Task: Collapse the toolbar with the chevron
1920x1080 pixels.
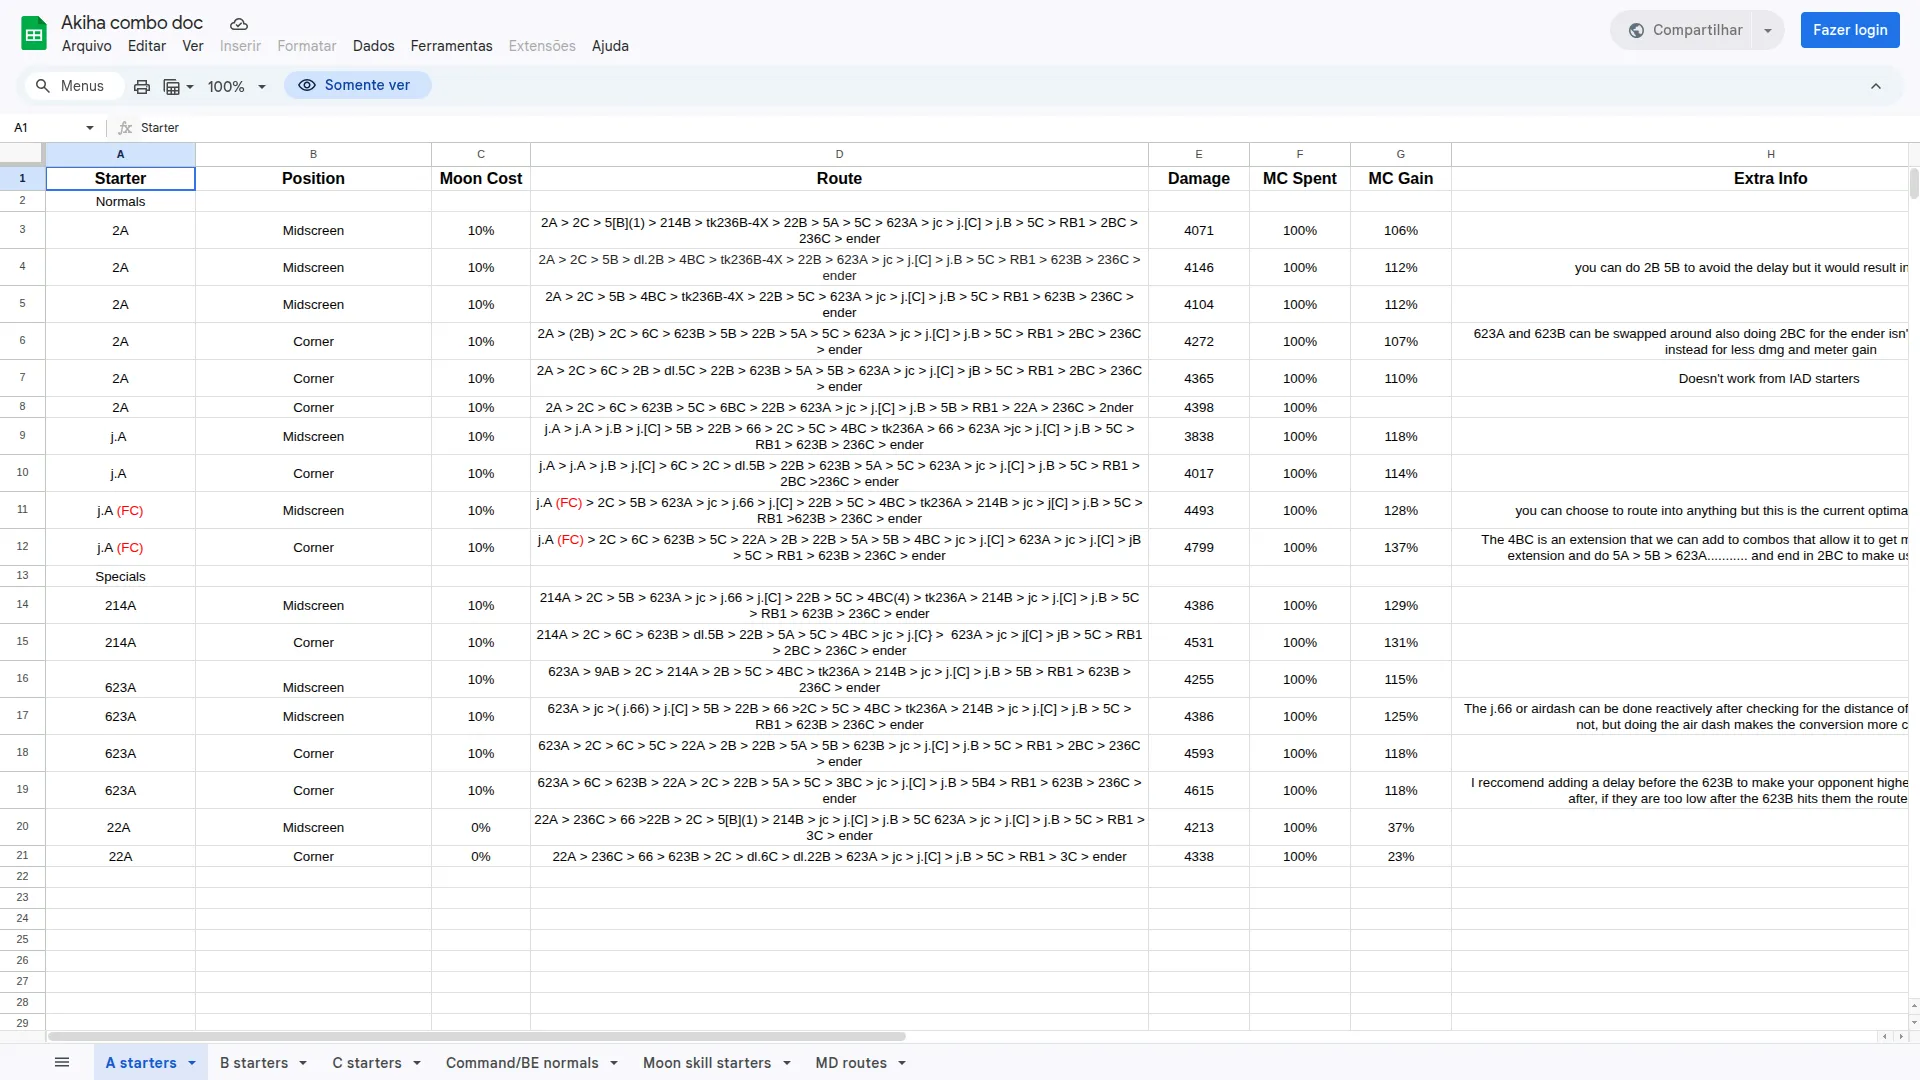Action: point(1875,87)
